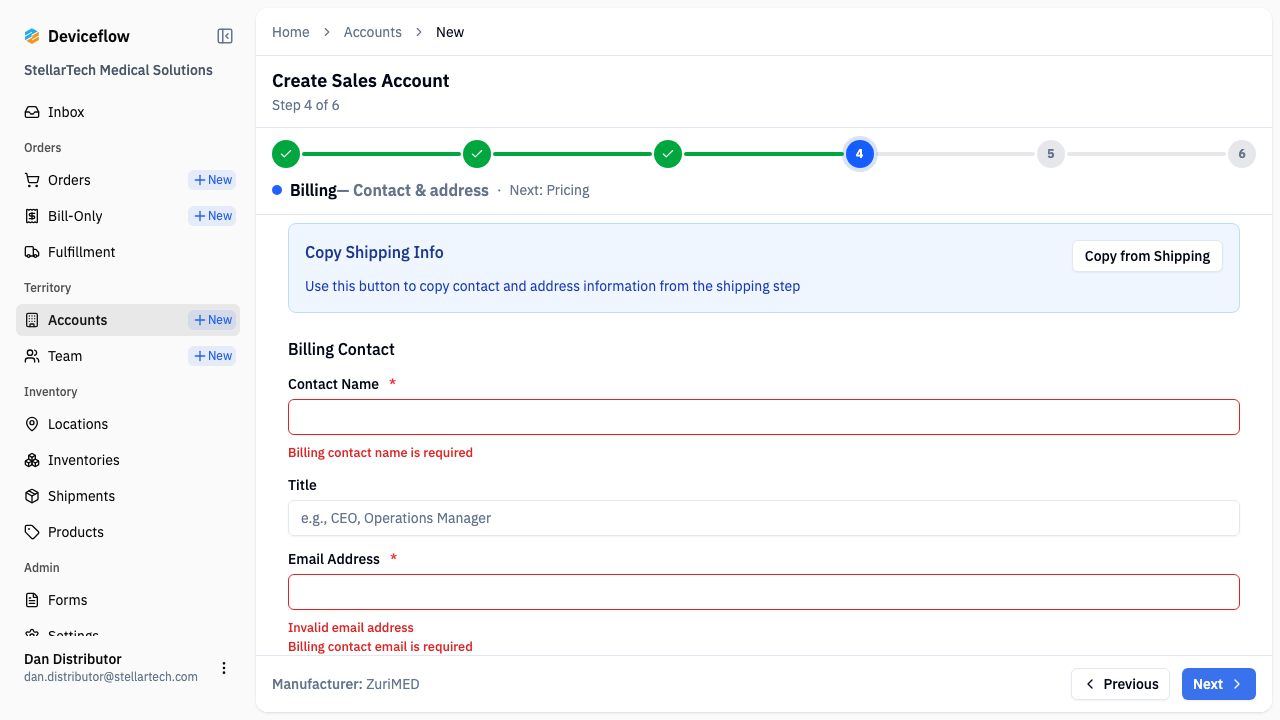Image resolution: width=1280 pixels, height=720 pixels.
Task: Jump to step 5 in the progress stepper
Action: click(x=1050, y=154)
